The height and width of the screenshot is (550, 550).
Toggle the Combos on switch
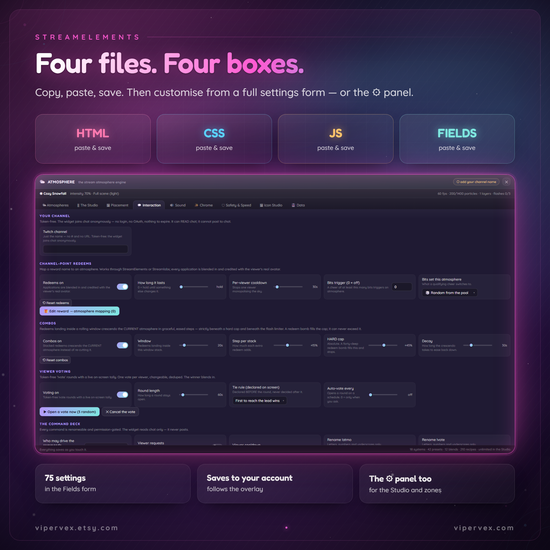tap(122, 346)
